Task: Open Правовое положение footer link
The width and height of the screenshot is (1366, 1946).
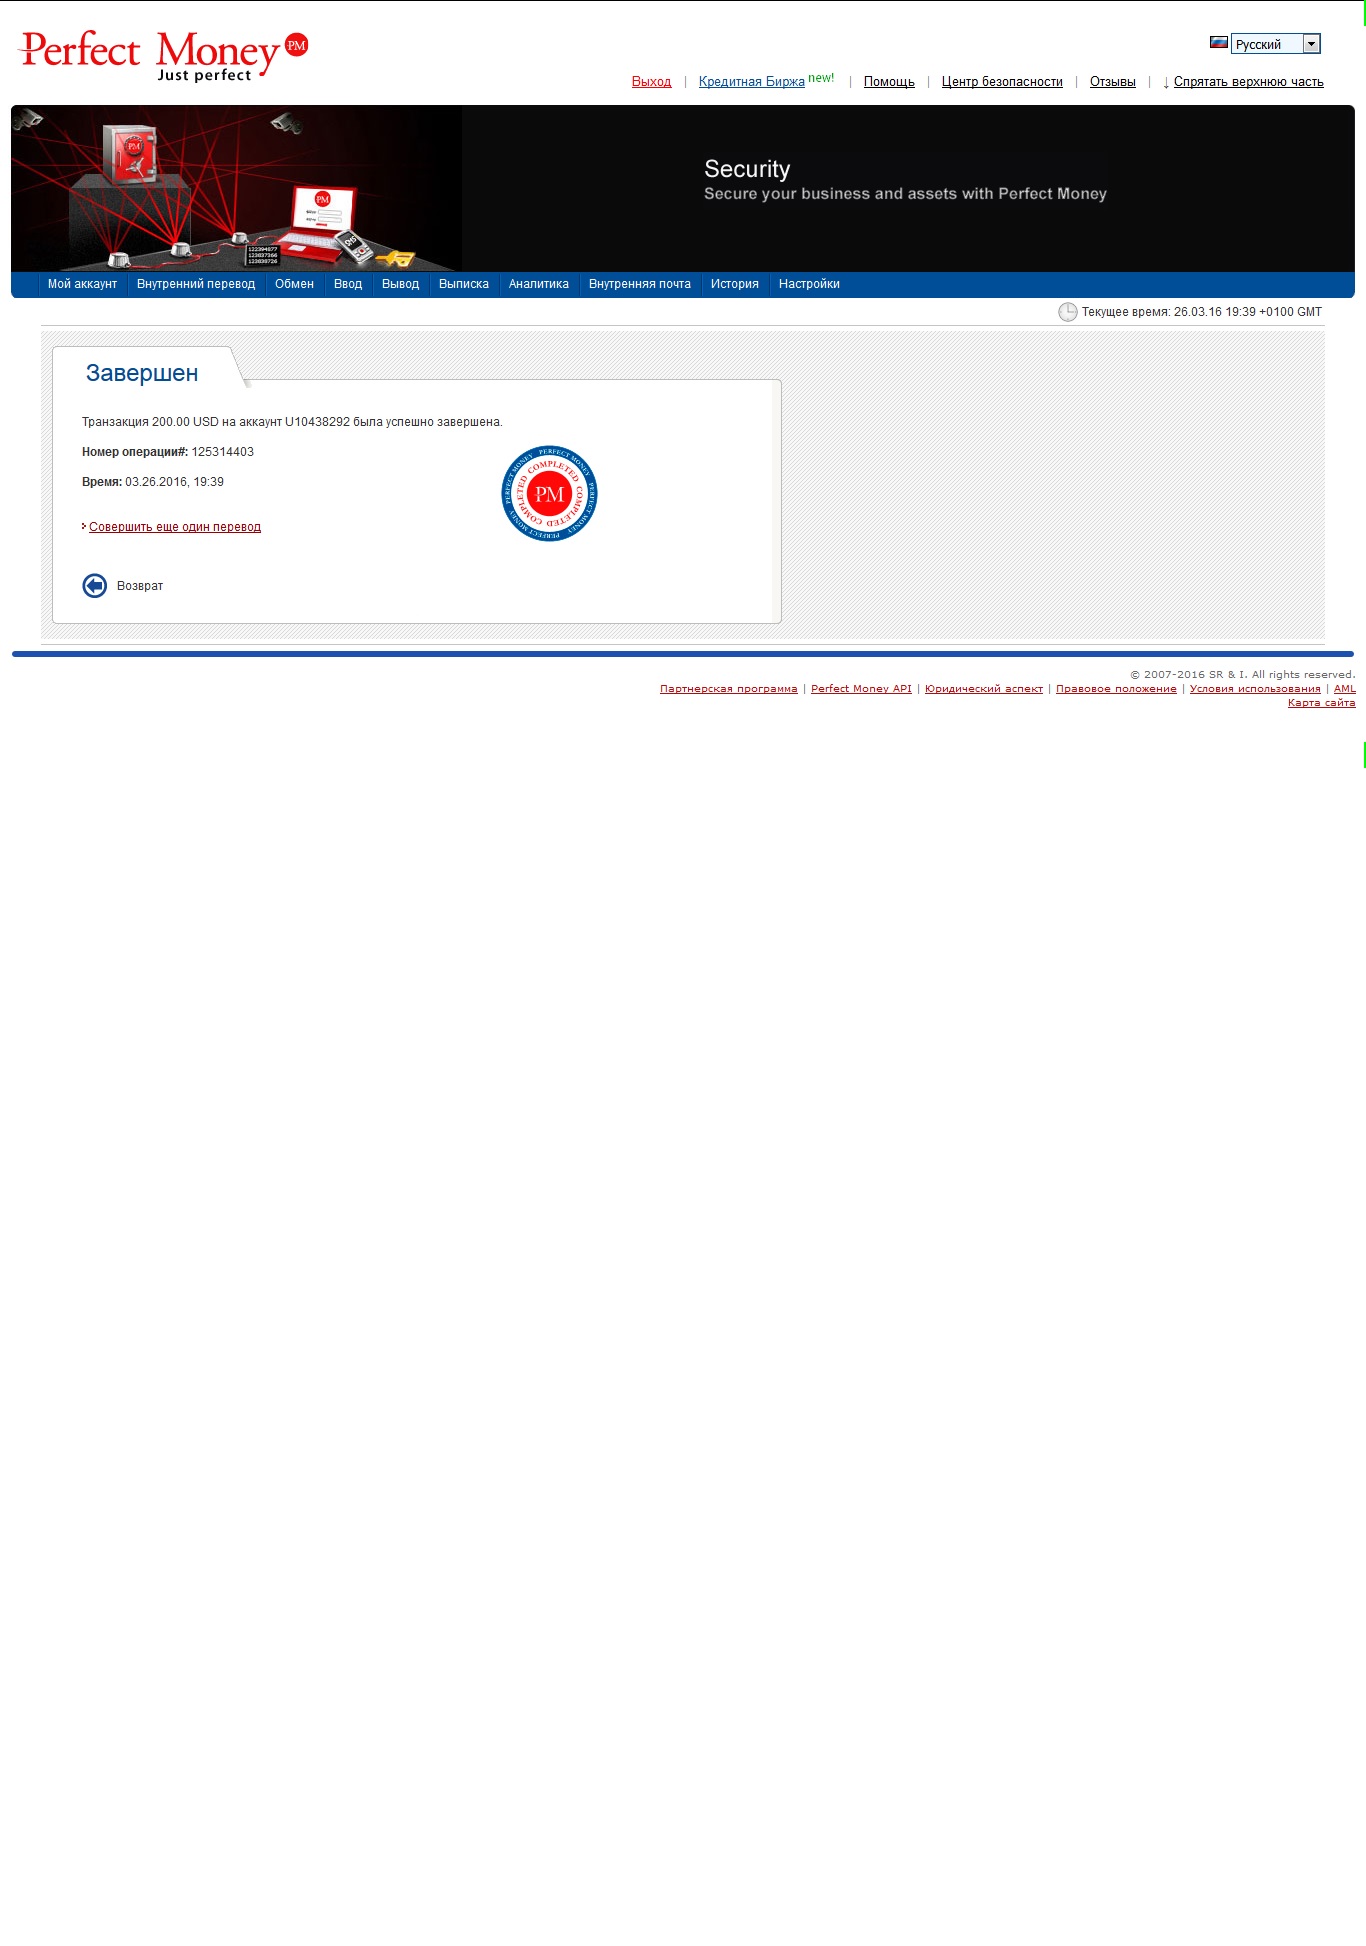Action: click(x=1116, y=689)
